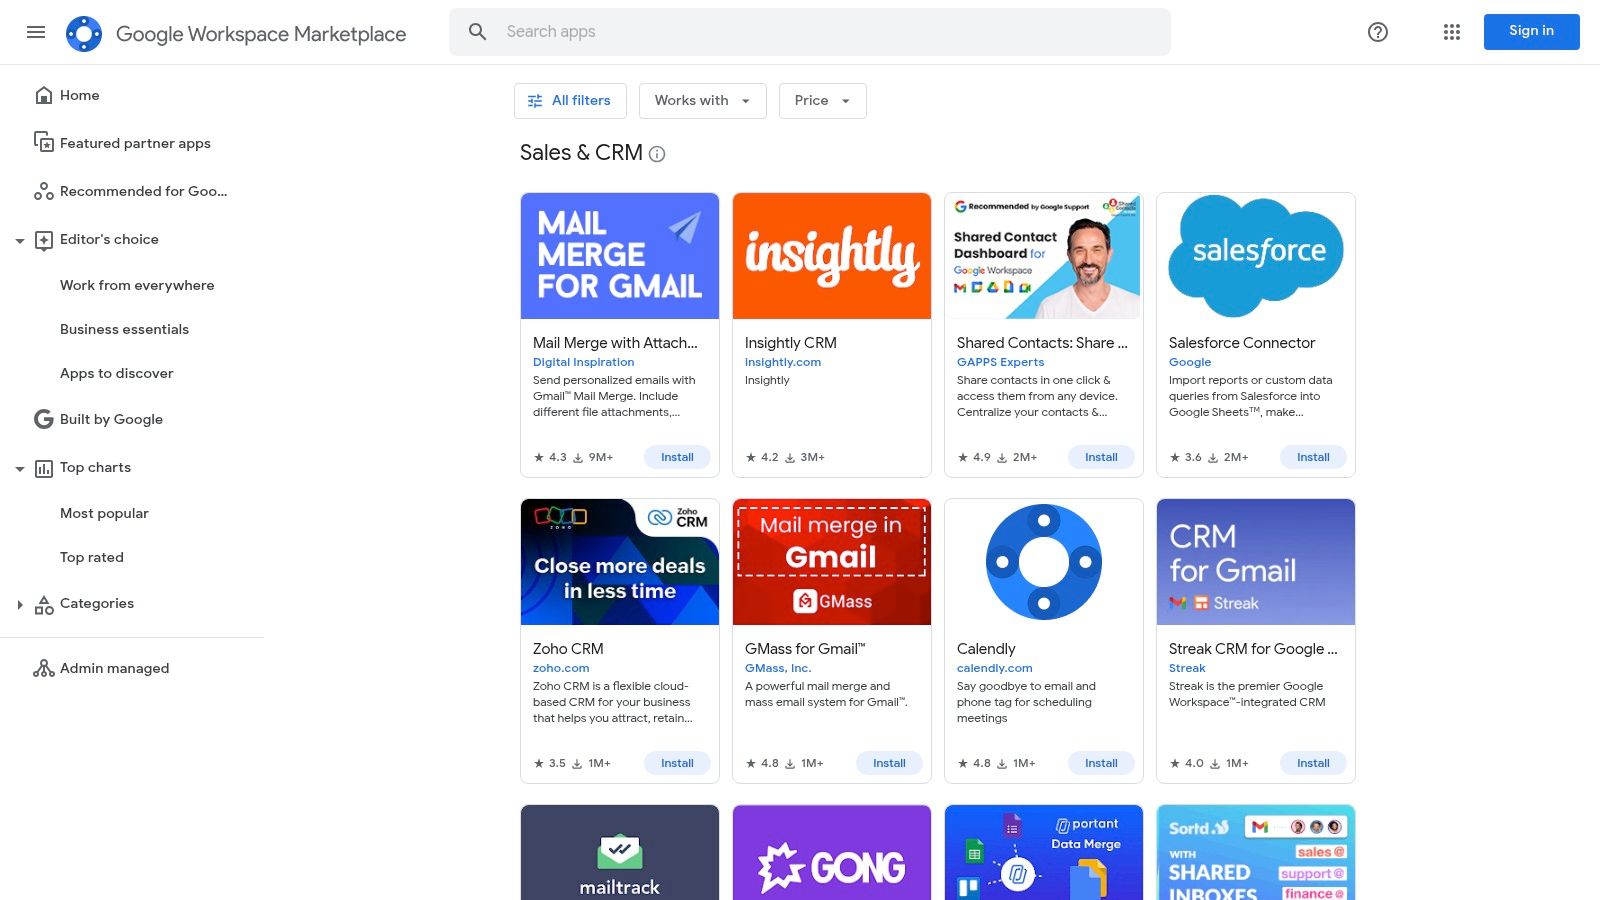Open Featured partner apps from the sidebar

tap(135, 143)
